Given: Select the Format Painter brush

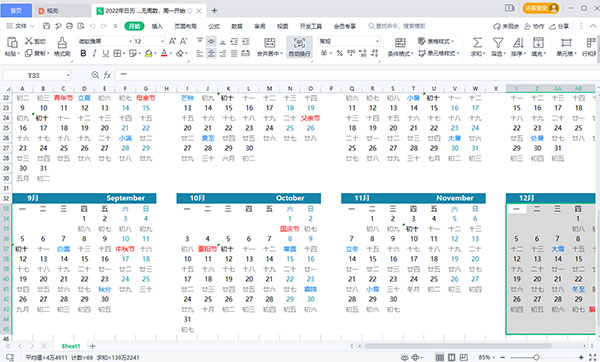Looking at the screenshot, I should [x=62, y=42].
